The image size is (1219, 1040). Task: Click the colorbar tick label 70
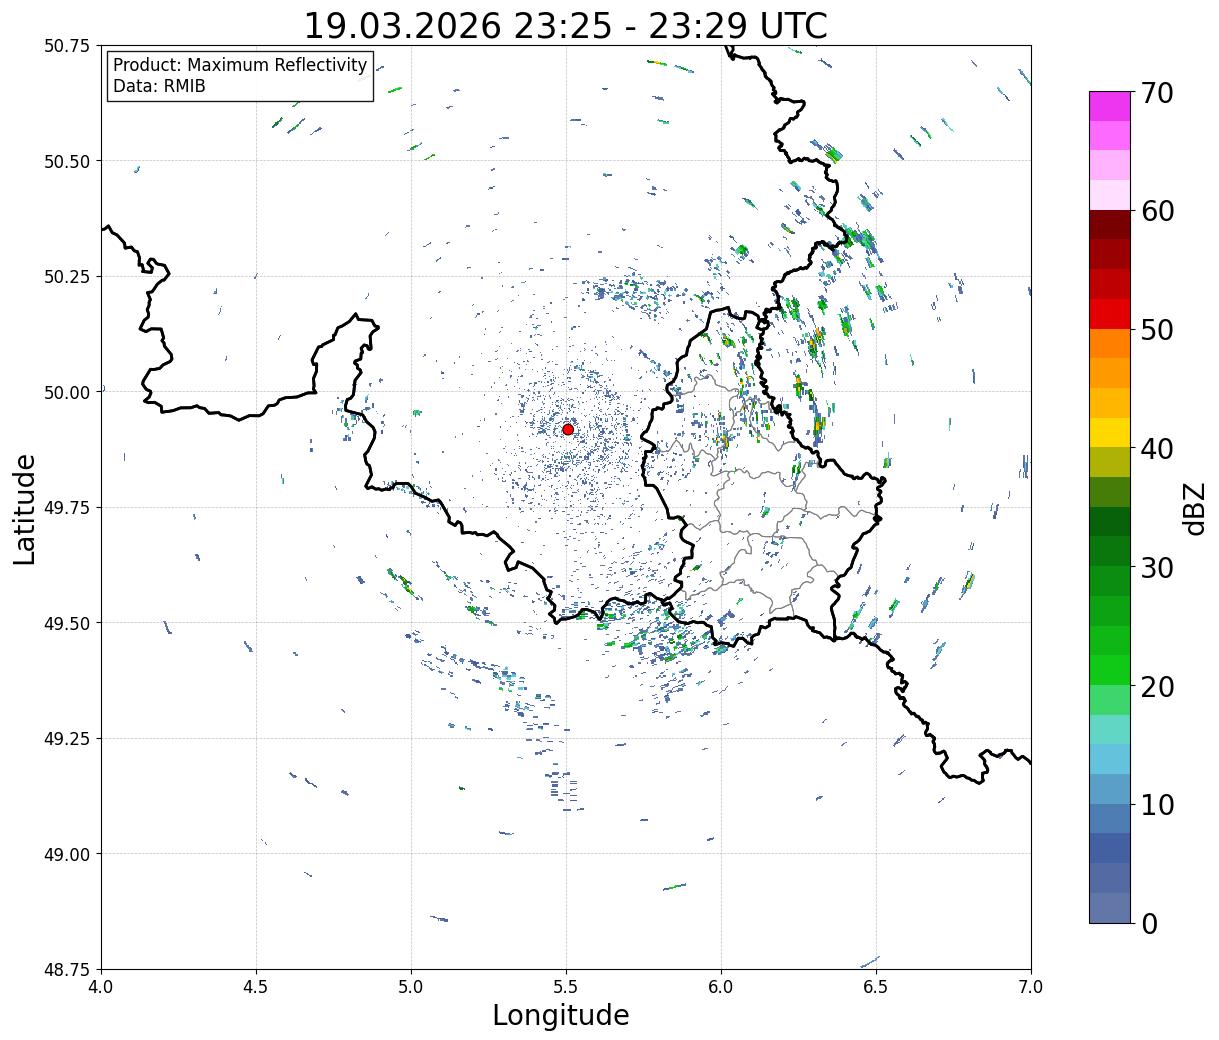(1157, 93)
